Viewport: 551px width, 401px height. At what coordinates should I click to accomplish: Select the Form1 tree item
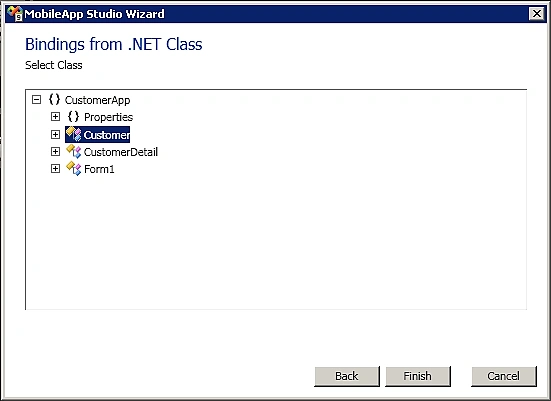(99, 169)
